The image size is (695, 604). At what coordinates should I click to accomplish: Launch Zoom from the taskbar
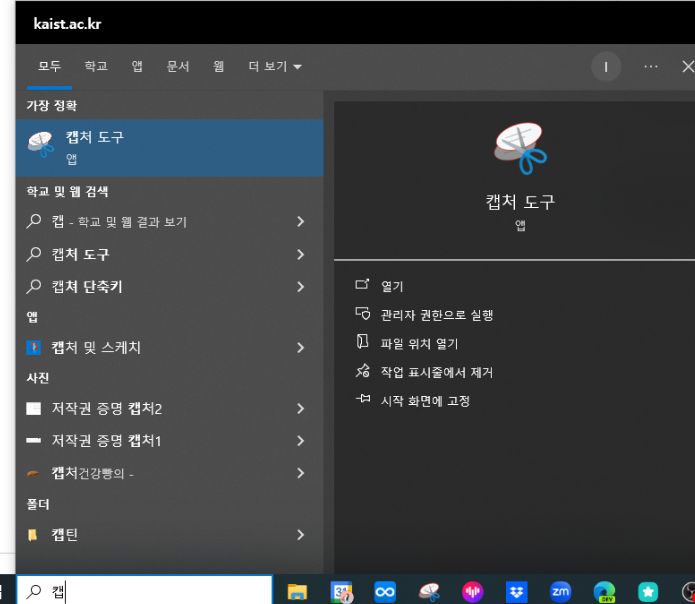click(x=560, y=592)
